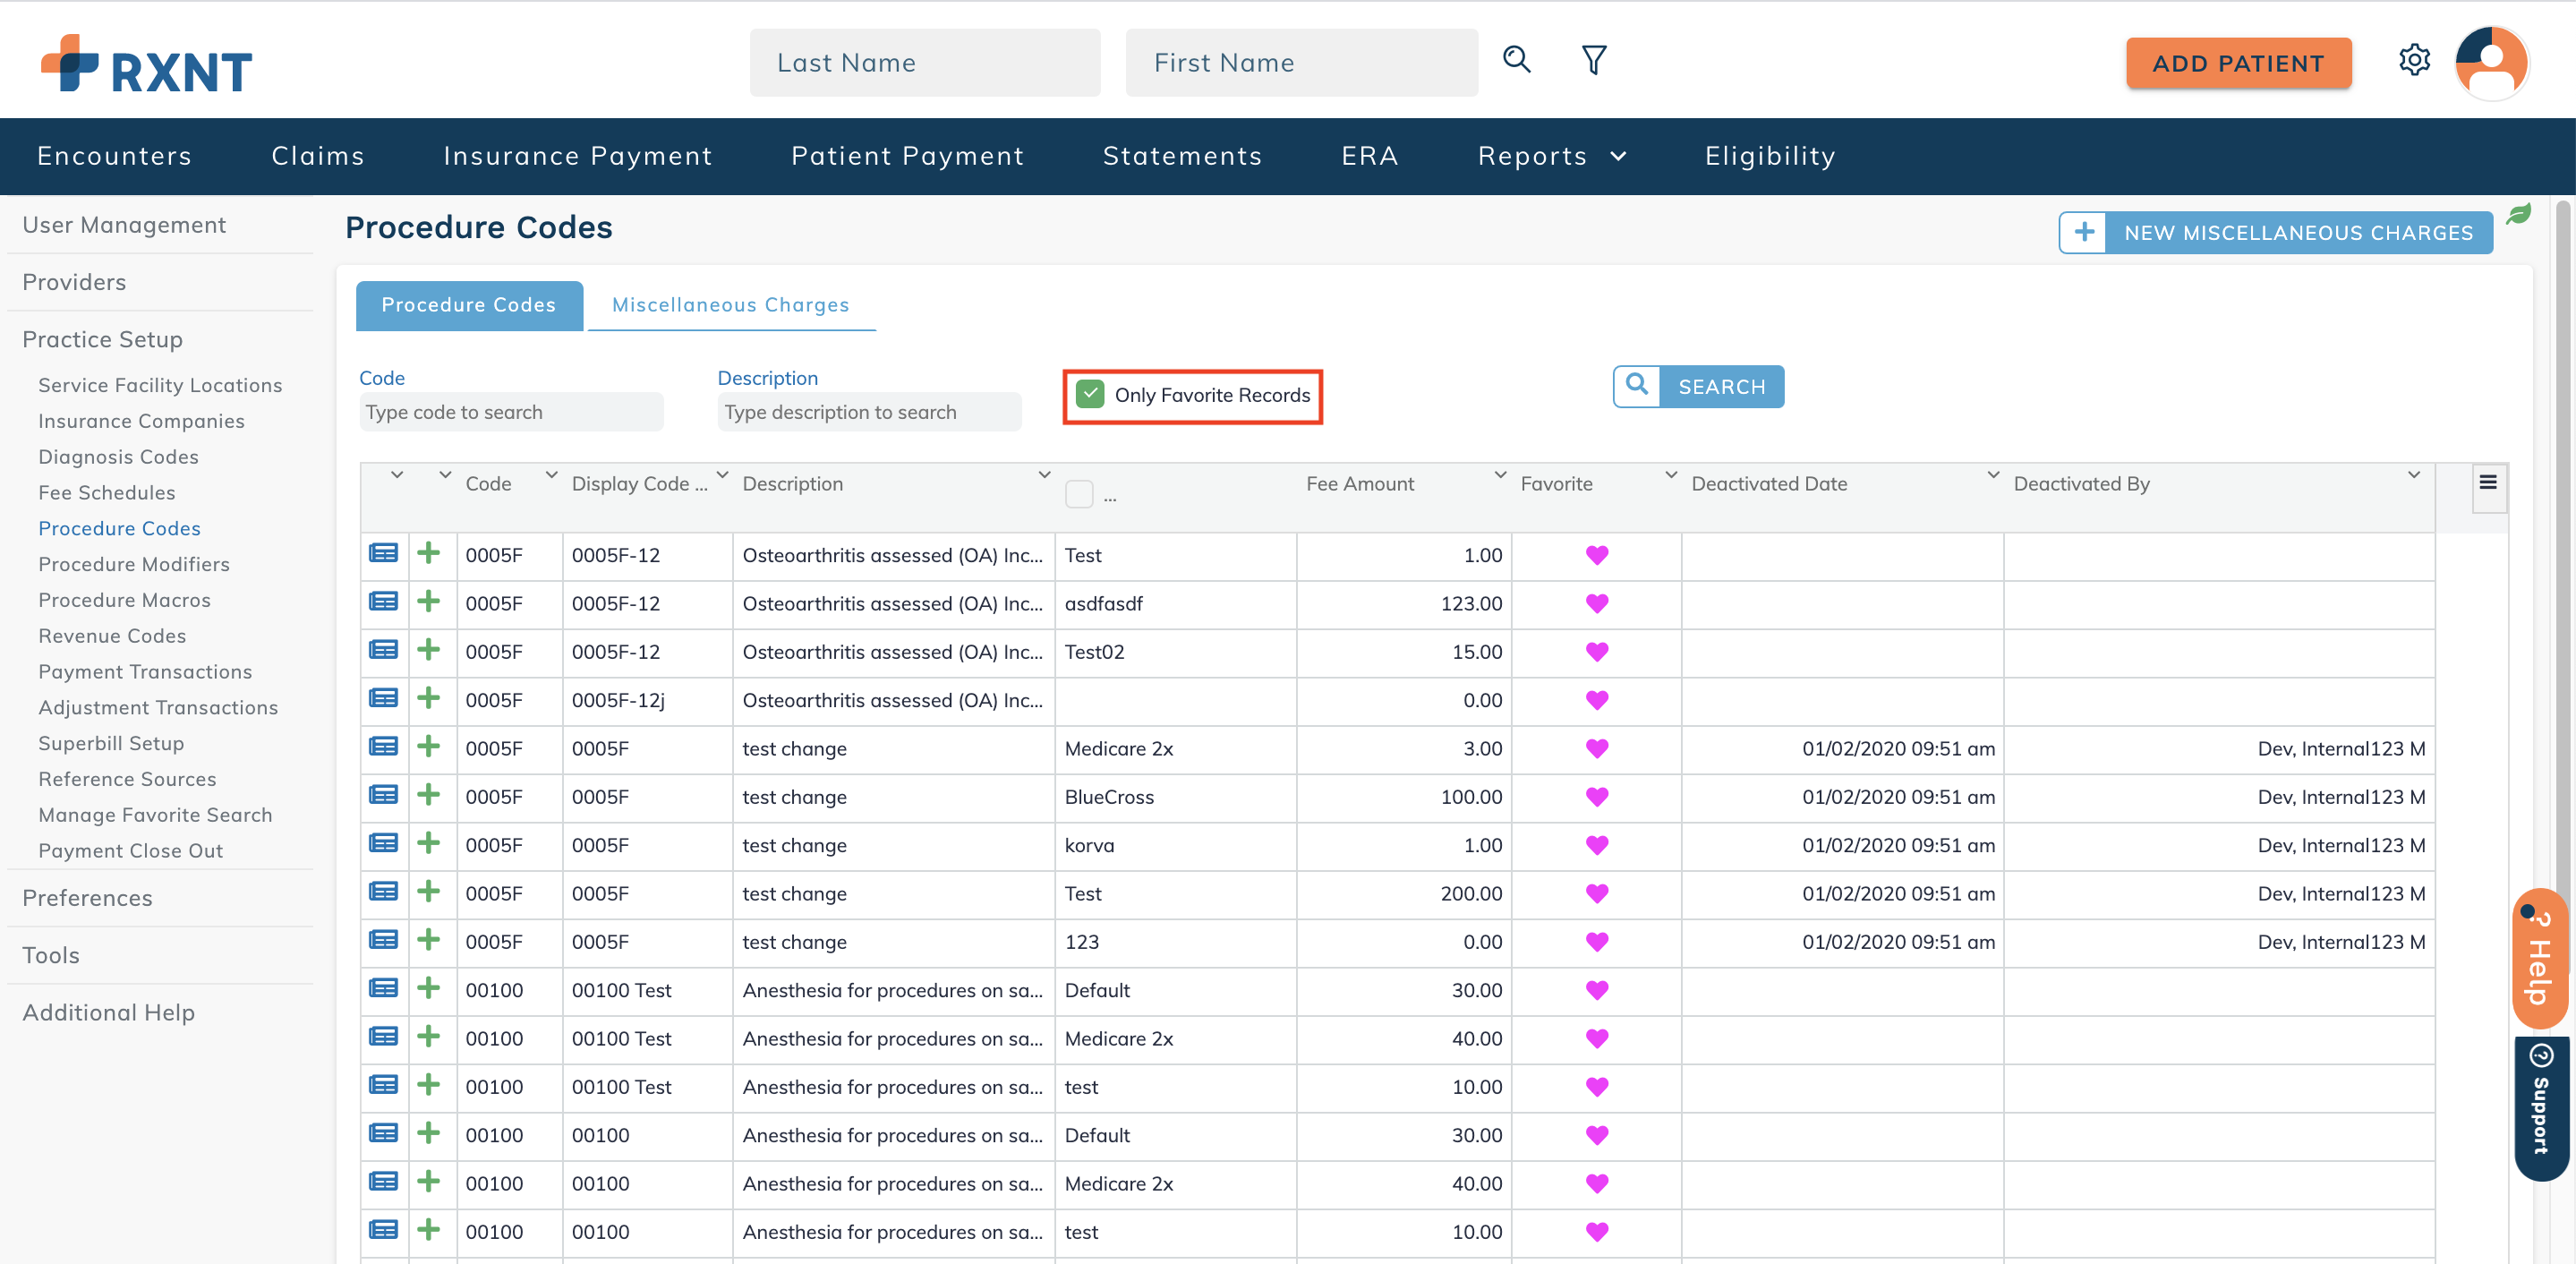The height and width of the screenshot is (1264, 2576).
Task: Open details icon for 0005F Medicare 2x row
Action: click(383, 747)
